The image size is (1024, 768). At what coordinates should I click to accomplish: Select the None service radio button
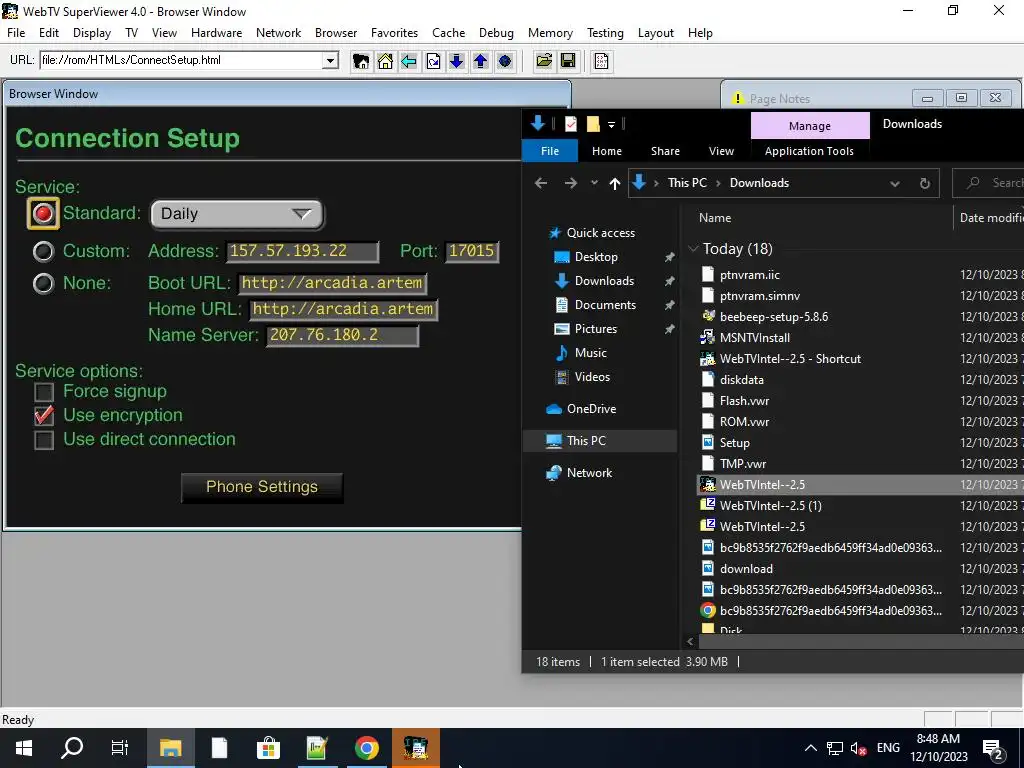43,283
